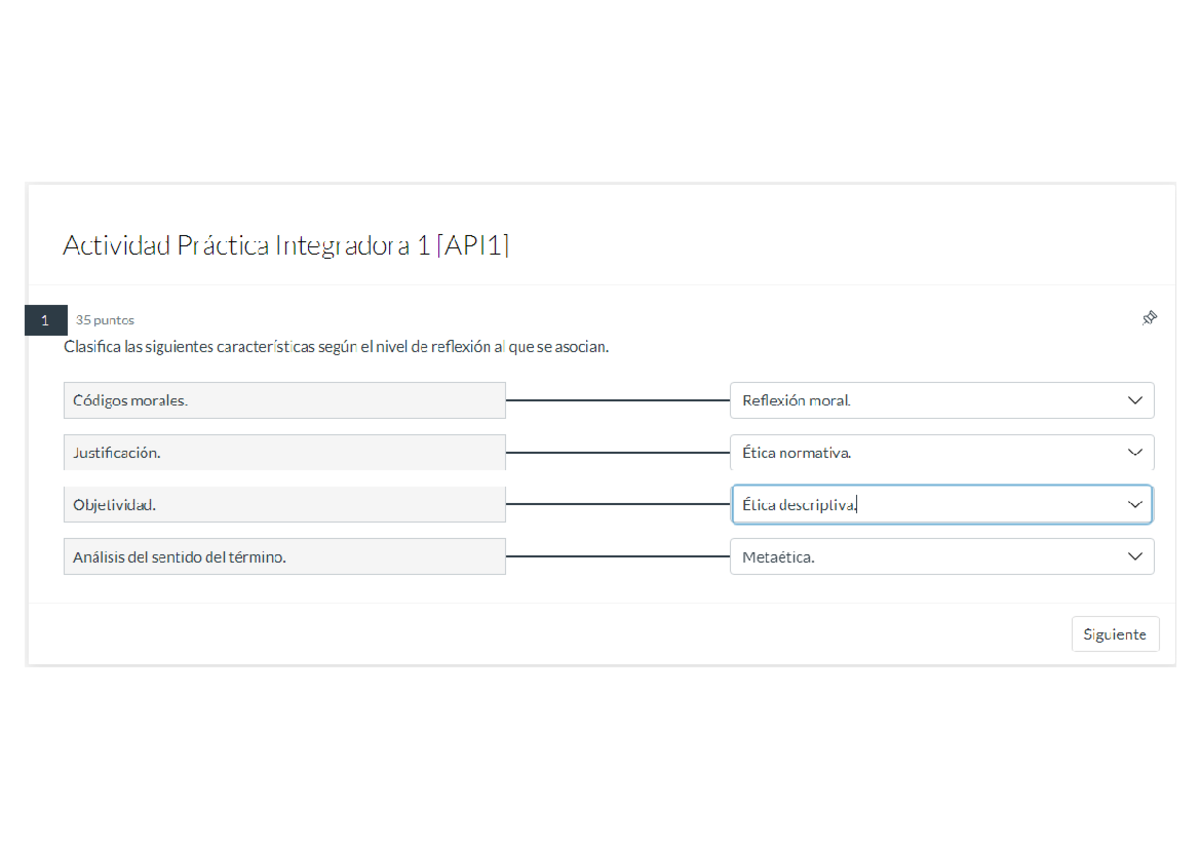Click the Objetividad item box

point(284,505)
